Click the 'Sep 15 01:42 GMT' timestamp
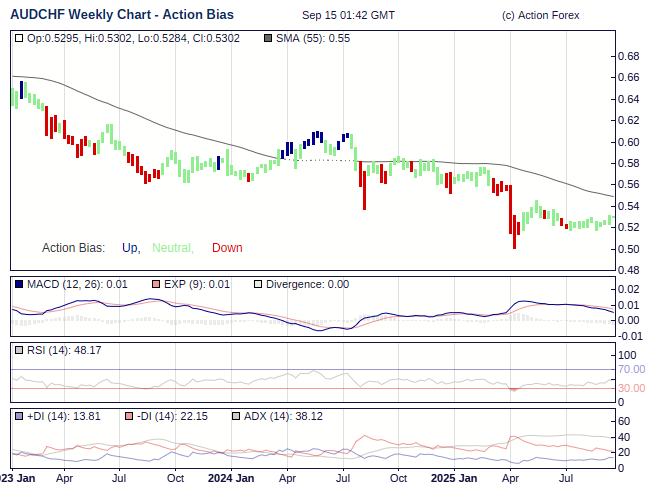This screenshot has height=489, width=650. pyautogui.click(x=348, y=15)
